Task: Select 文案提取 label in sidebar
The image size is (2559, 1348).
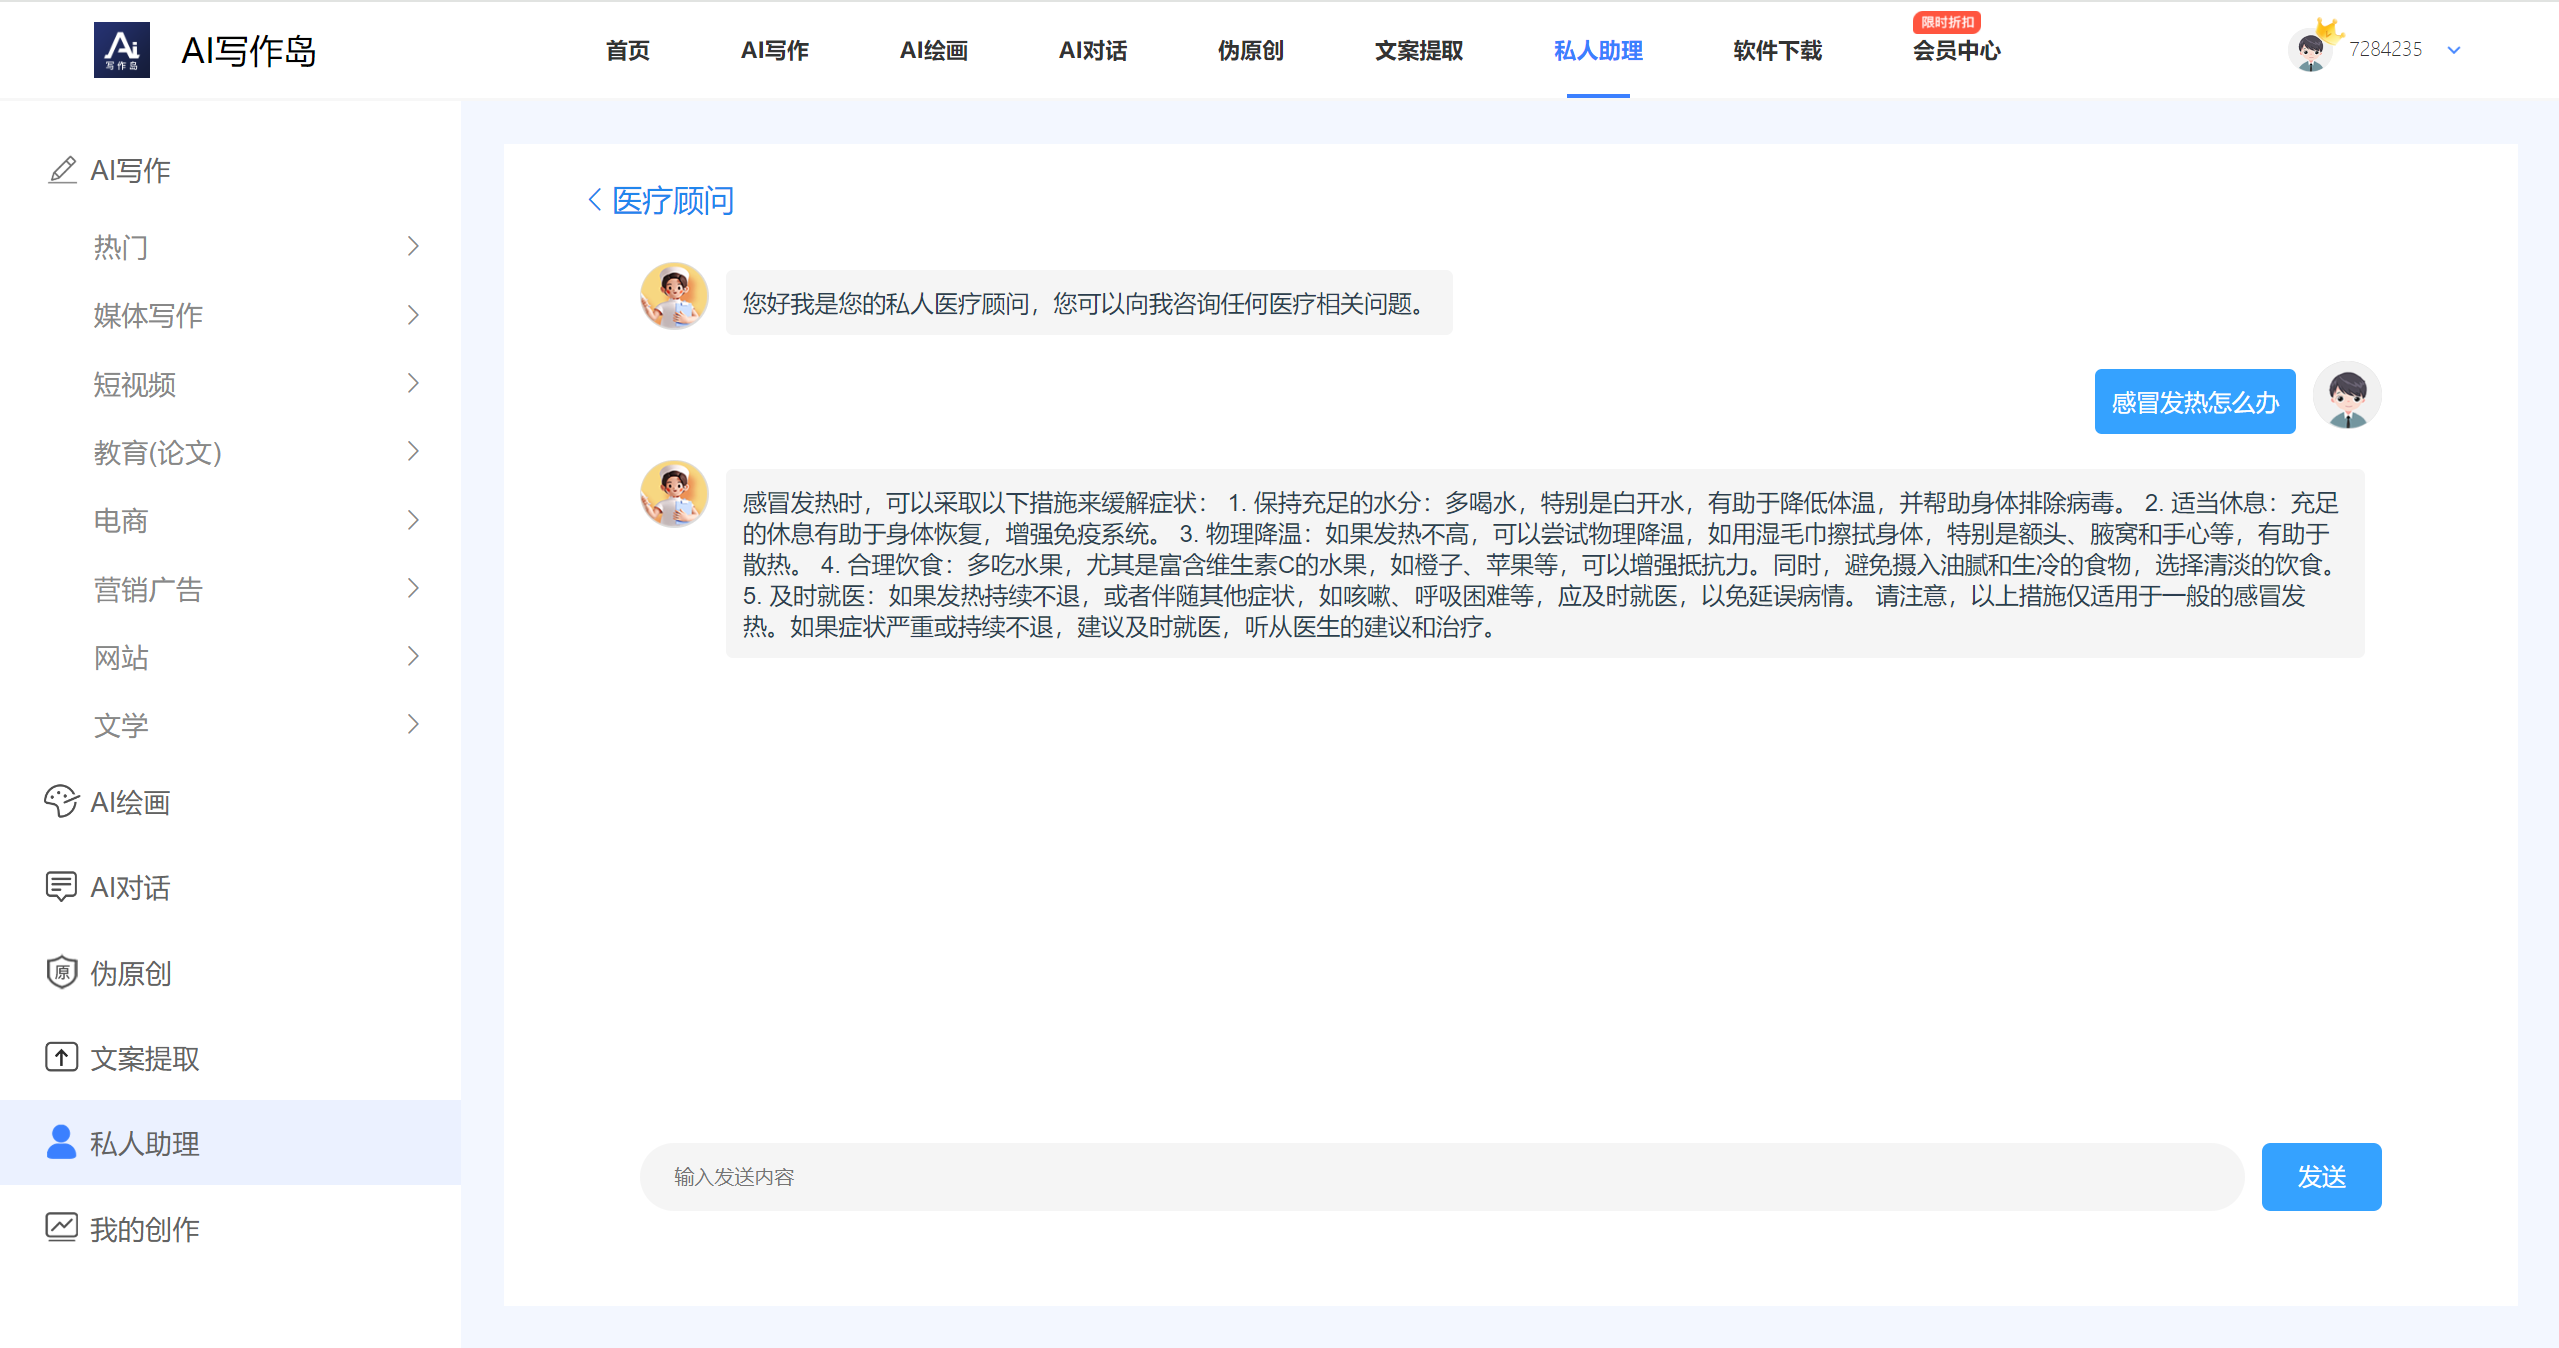Action: click(x=145, y=1058)
